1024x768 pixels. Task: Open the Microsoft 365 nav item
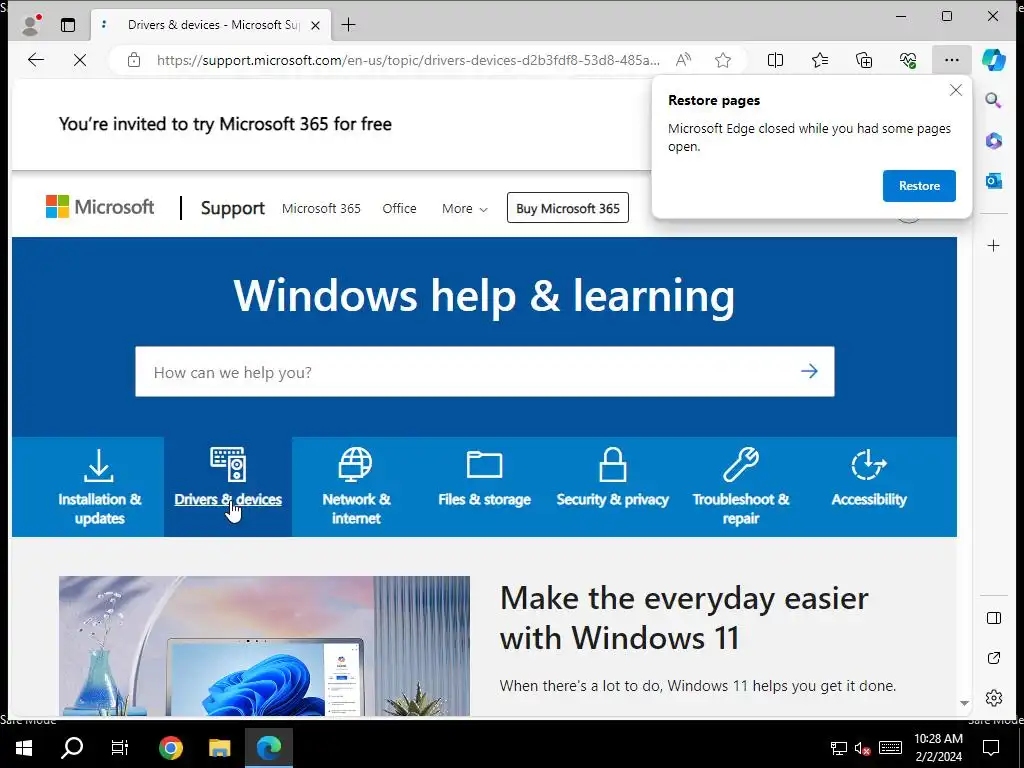321,208
